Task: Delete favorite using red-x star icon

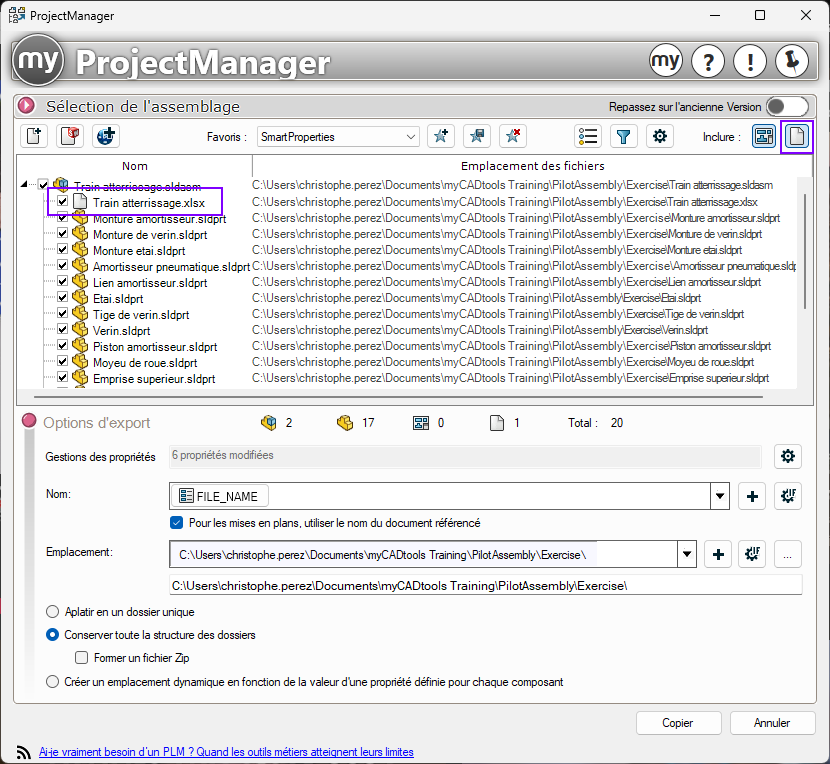Action: point(511,137)
